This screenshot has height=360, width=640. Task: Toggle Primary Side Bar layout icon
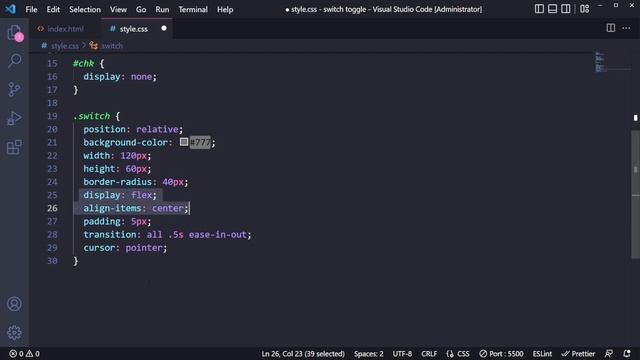[539, 9]
